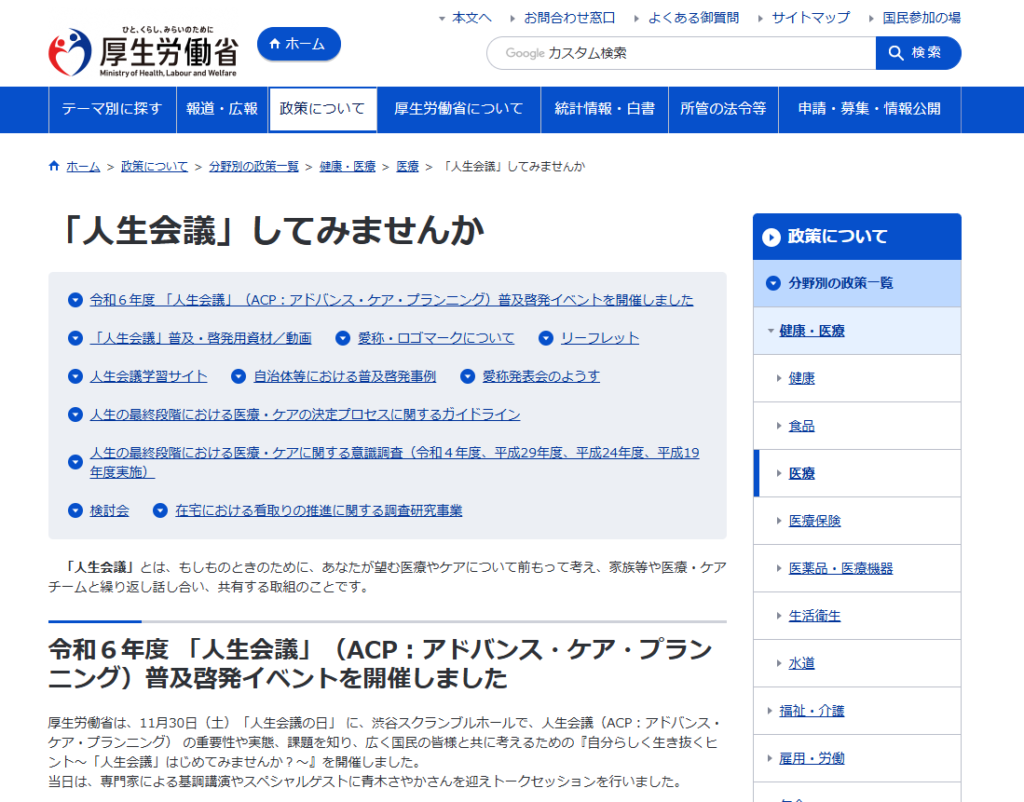This screenshot has height=802, width=1024.
Task: Click arrow icon beside 政策について sidebar header
Action: click(x=771, y=237)
